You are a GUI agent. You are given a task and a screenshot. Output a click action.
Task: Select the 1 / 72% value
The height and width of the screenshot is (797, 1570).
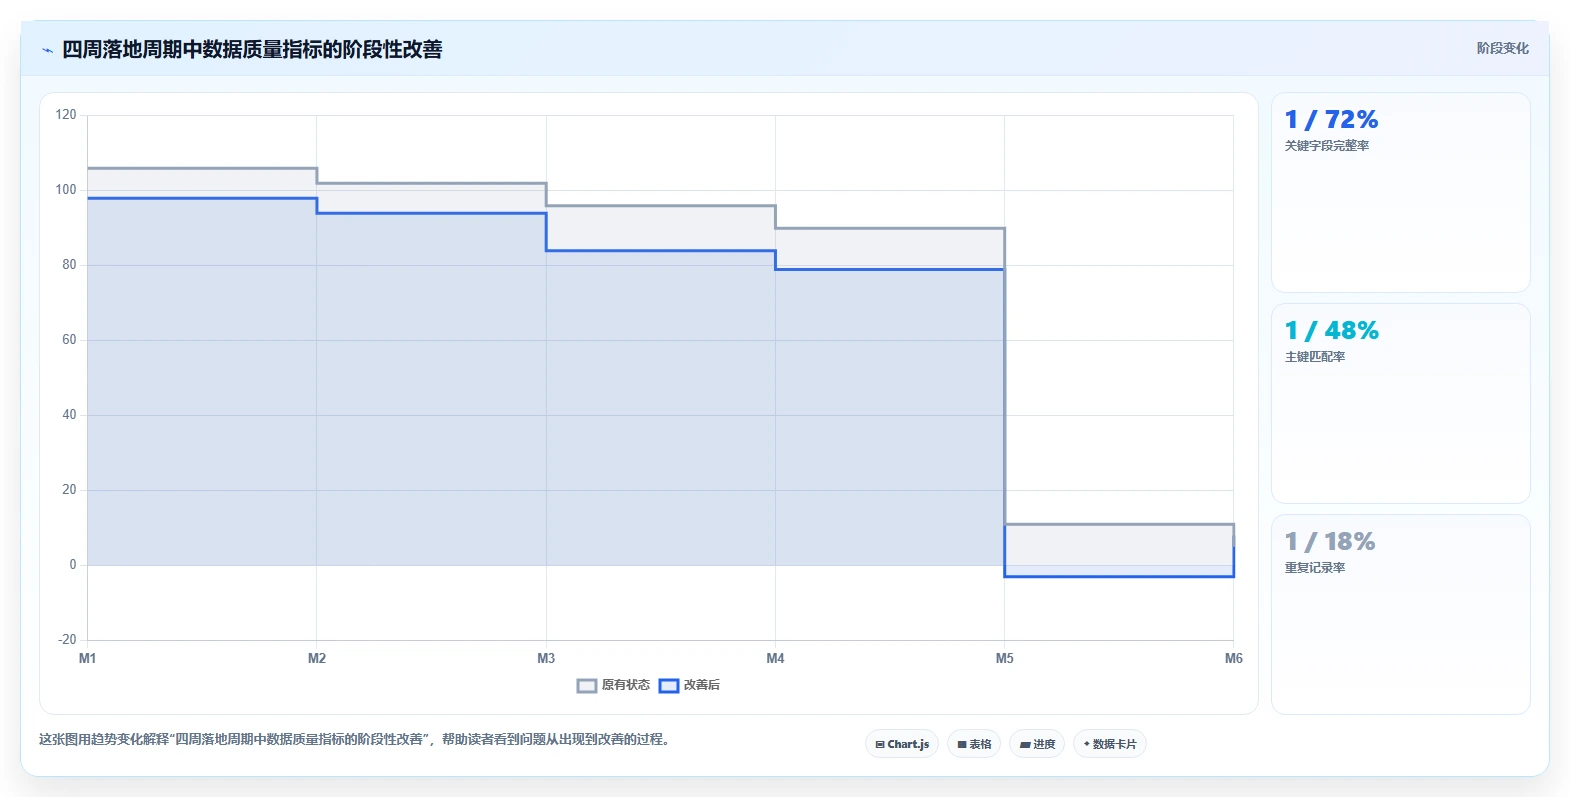pos(1331,120)
